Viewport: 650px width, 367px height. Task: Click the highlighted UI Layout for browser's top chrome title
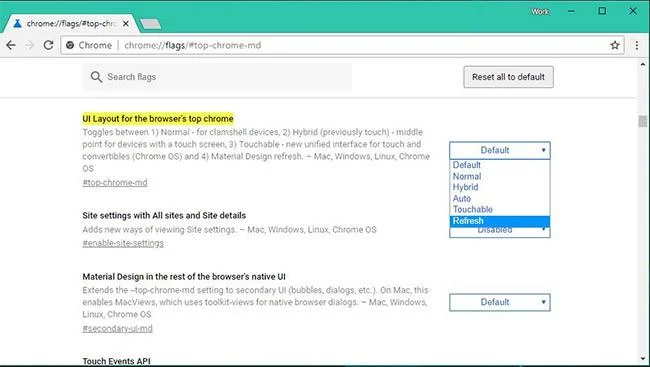[x=158, y=119]
